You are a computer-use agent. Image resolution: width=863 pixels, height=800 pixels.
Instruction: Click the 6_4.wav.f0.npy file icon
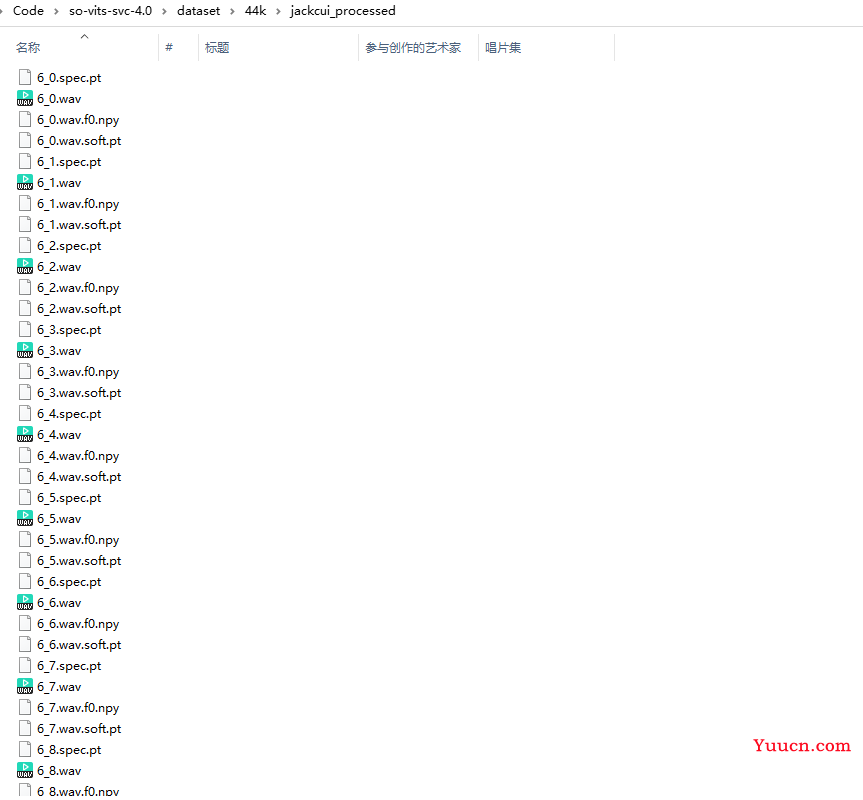tap(25, 456)
